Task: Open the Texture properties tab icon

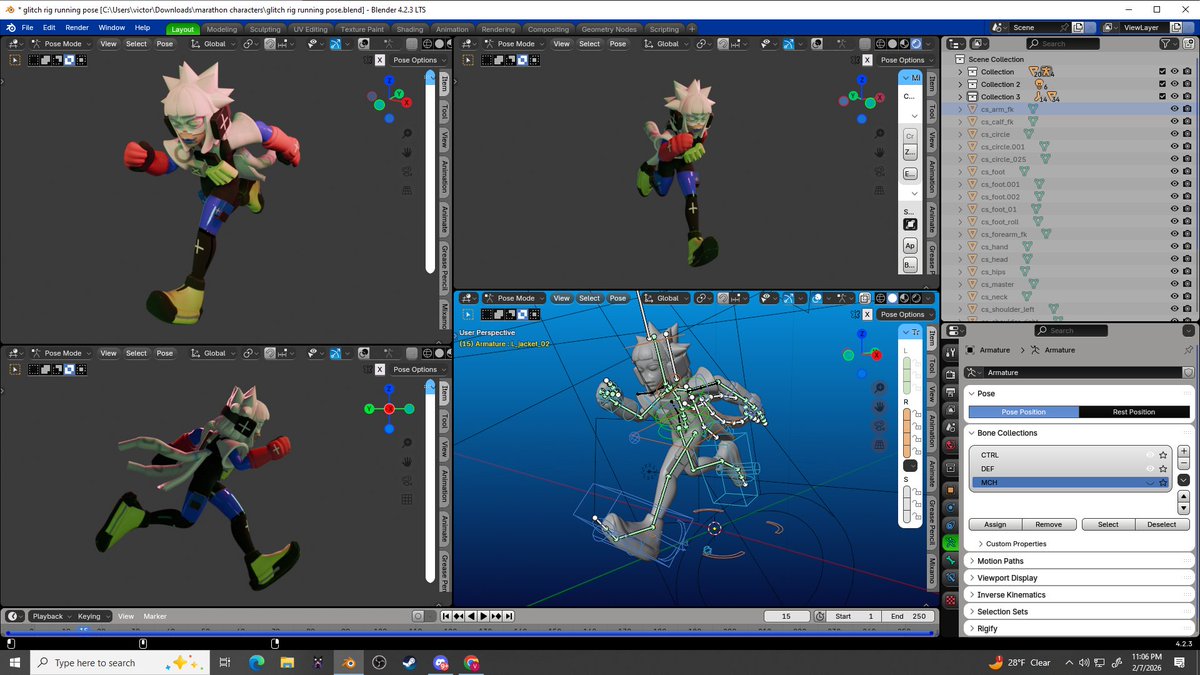Action: (950, 600)
